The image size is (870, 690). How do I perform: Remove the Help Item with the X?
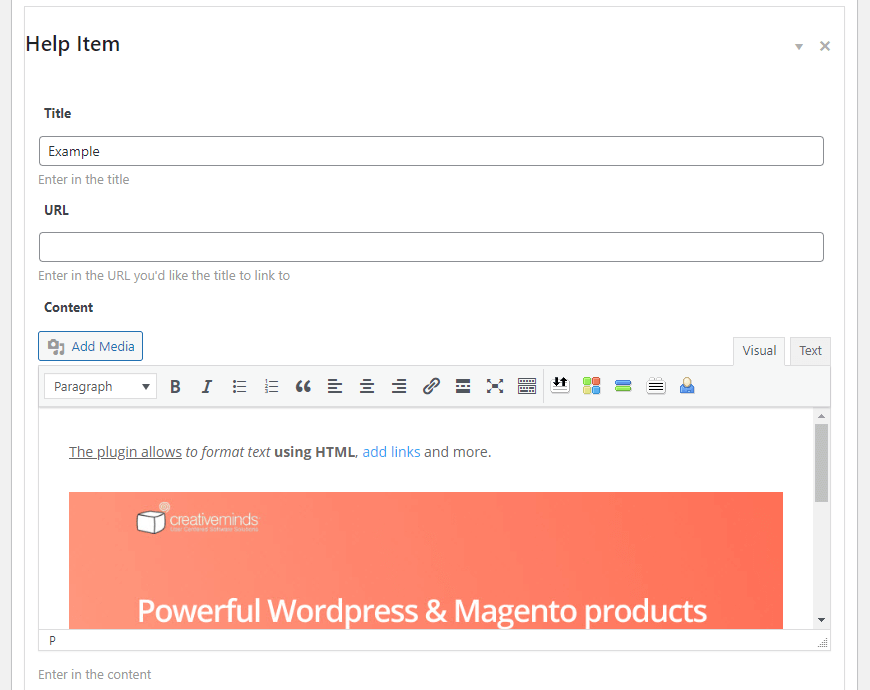coord(825,46)
